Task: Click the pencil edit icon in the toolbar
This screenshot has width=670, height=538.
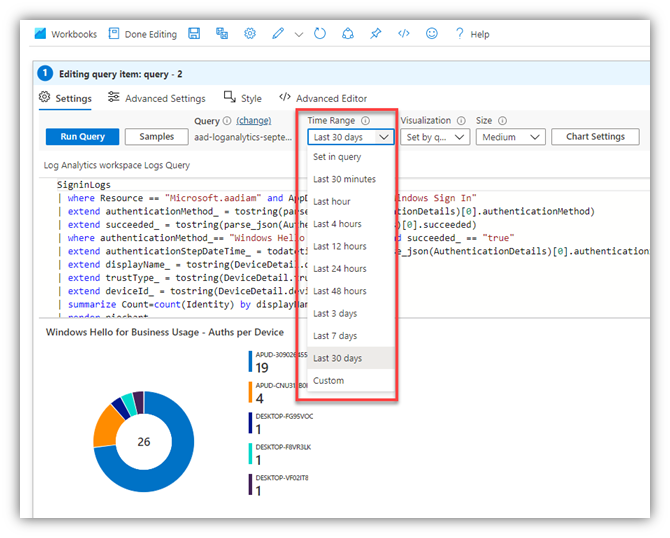Action: tap(278, 33)
